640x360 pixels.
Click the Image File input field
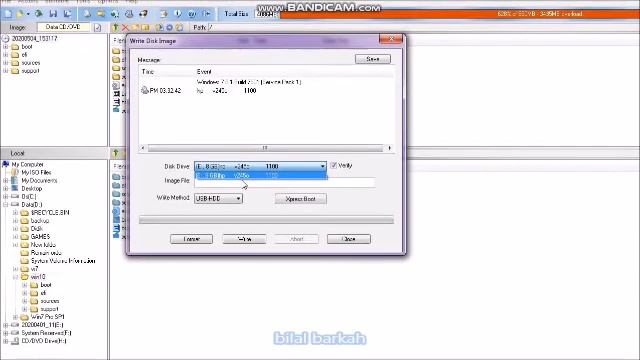click(284, 182)
